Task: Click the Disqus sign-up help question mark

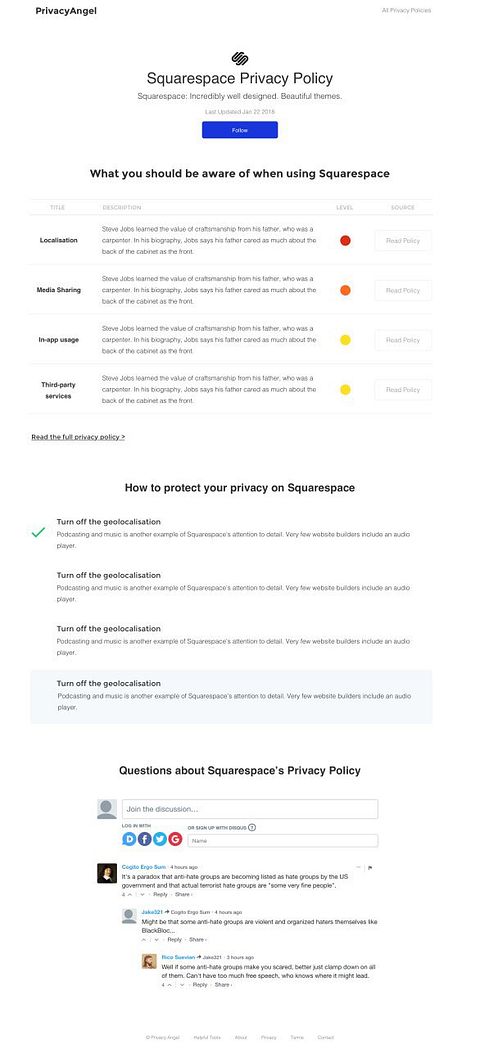Action: [252, 827]
